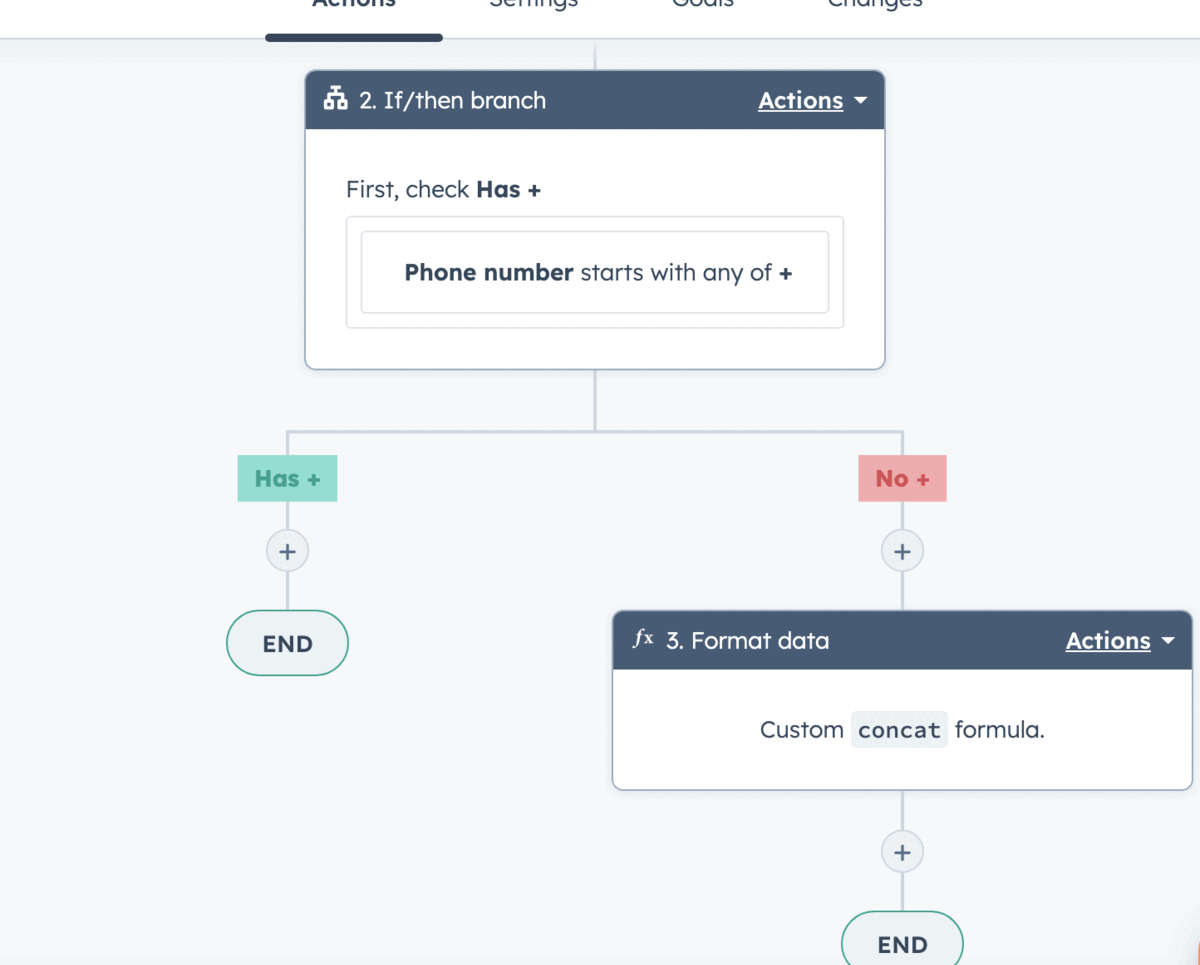Image resolution: width=1200 pixels, height=965 pixels.
Task: Open Actions dropdown on If/then branch
Action: 812,101
